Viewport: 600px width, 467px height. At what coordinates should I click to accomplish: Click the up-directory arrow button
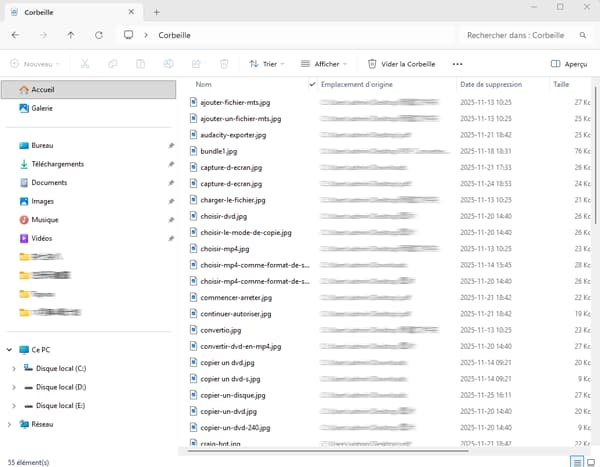click(x=70, y=35)
